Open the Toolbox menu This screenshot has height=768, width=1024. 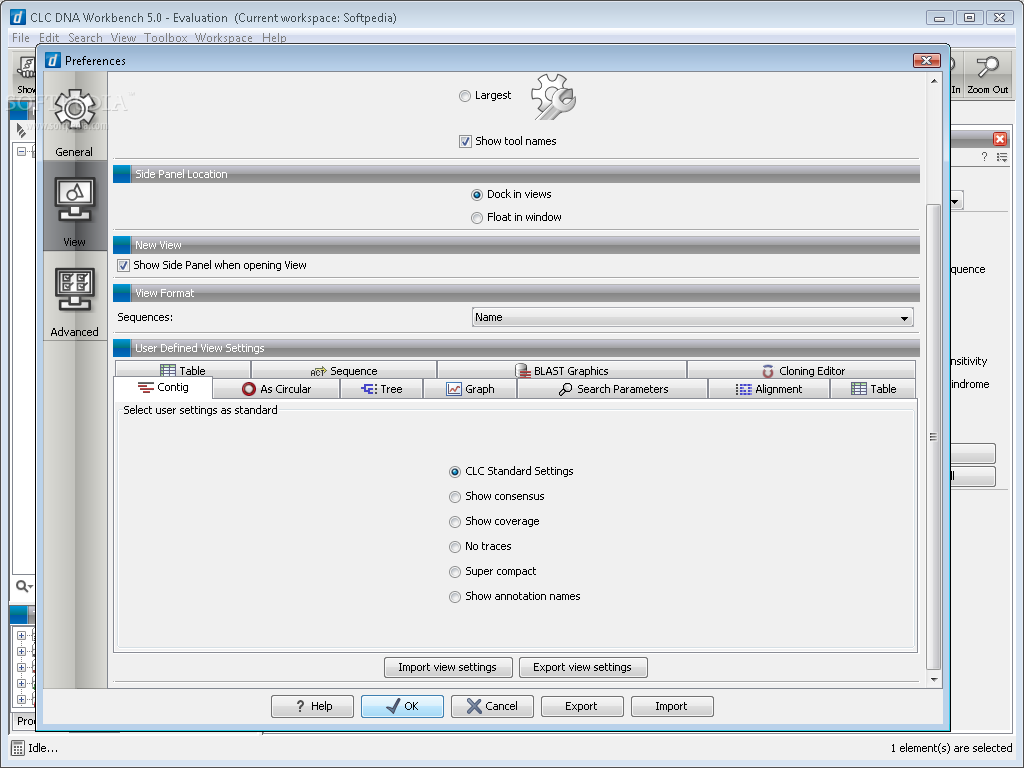[166, 38]
